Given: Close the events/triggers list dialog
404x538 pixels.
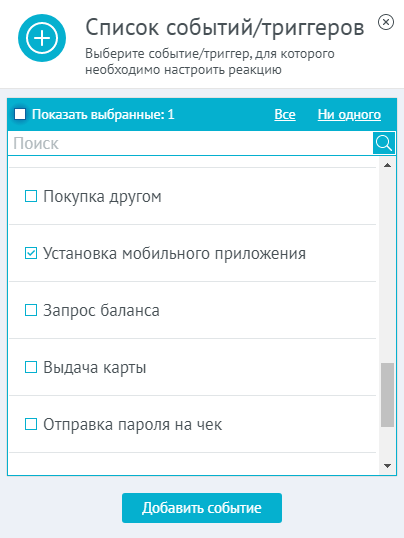Looking at the screenshot, I should [x=386, y=22].
